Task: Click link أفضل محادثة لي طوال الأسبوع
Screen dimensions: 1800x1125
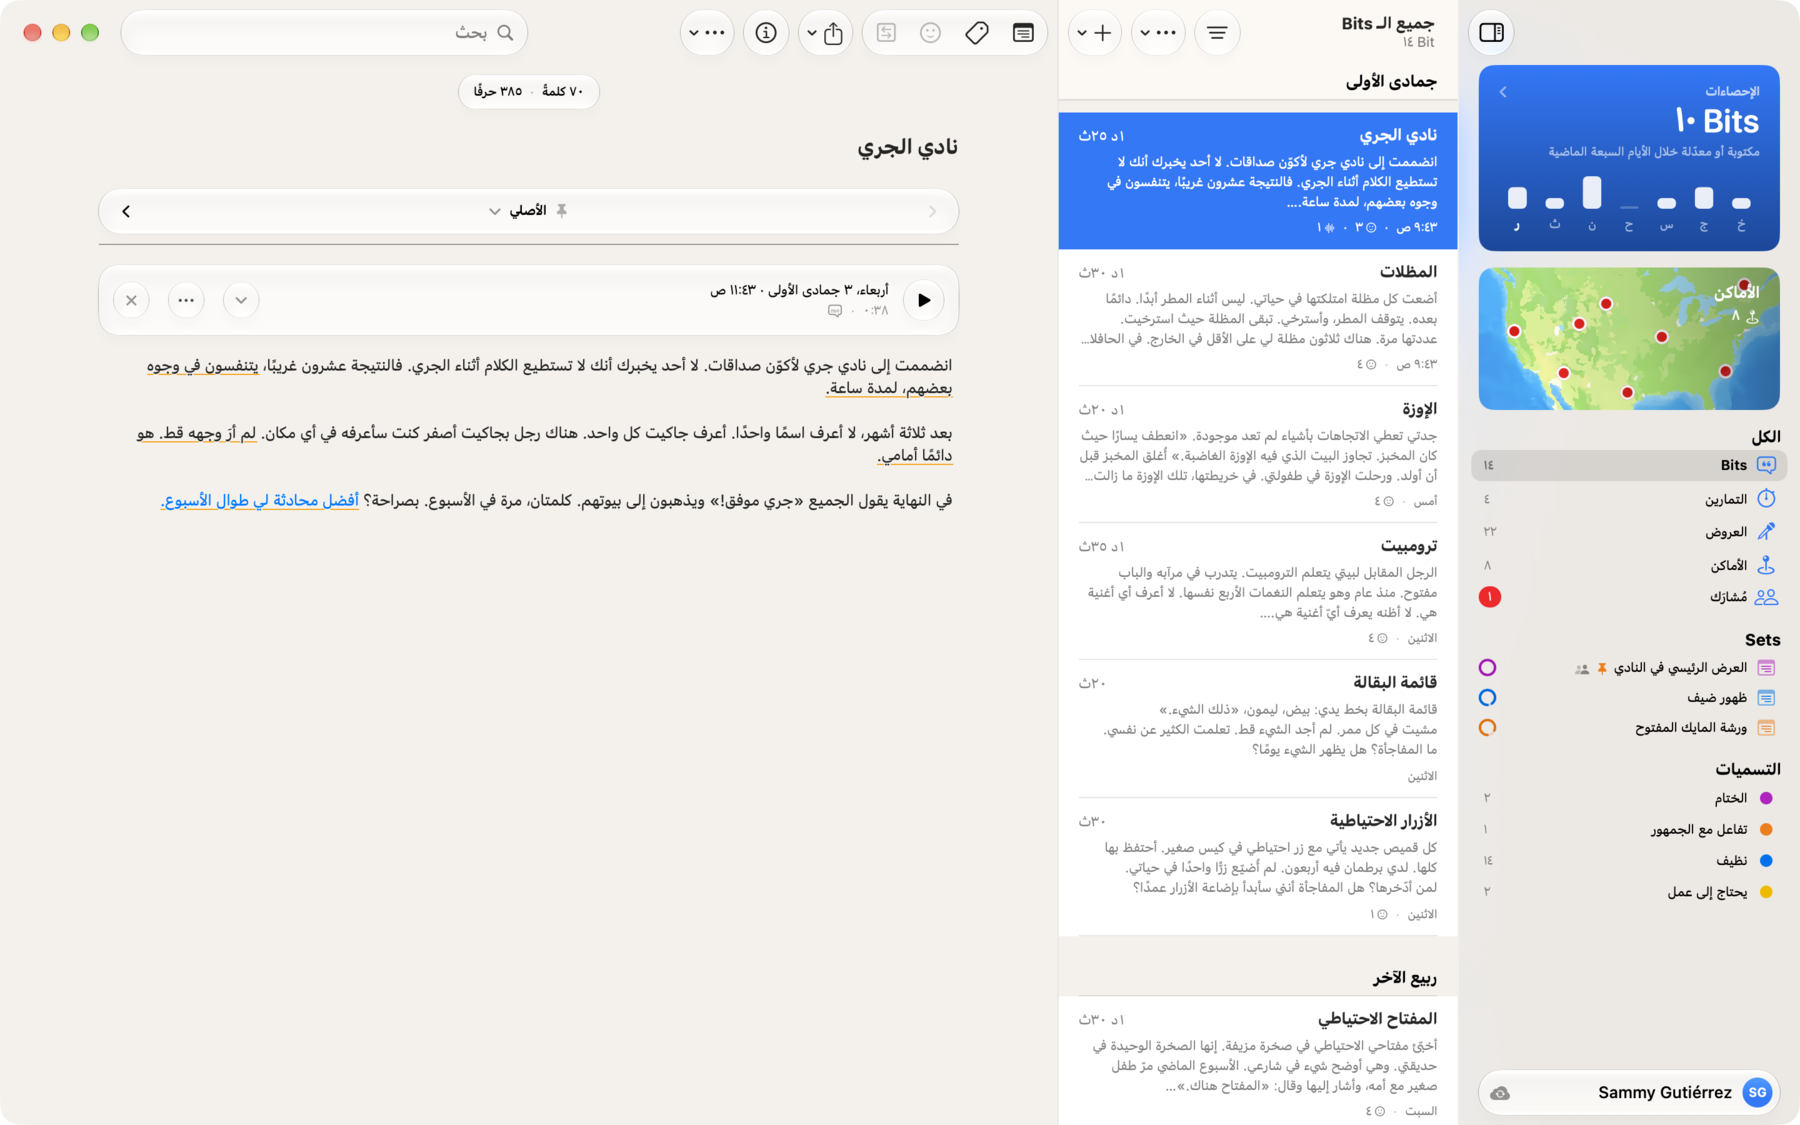Action: pyautogui.click(x=260, y=500)
